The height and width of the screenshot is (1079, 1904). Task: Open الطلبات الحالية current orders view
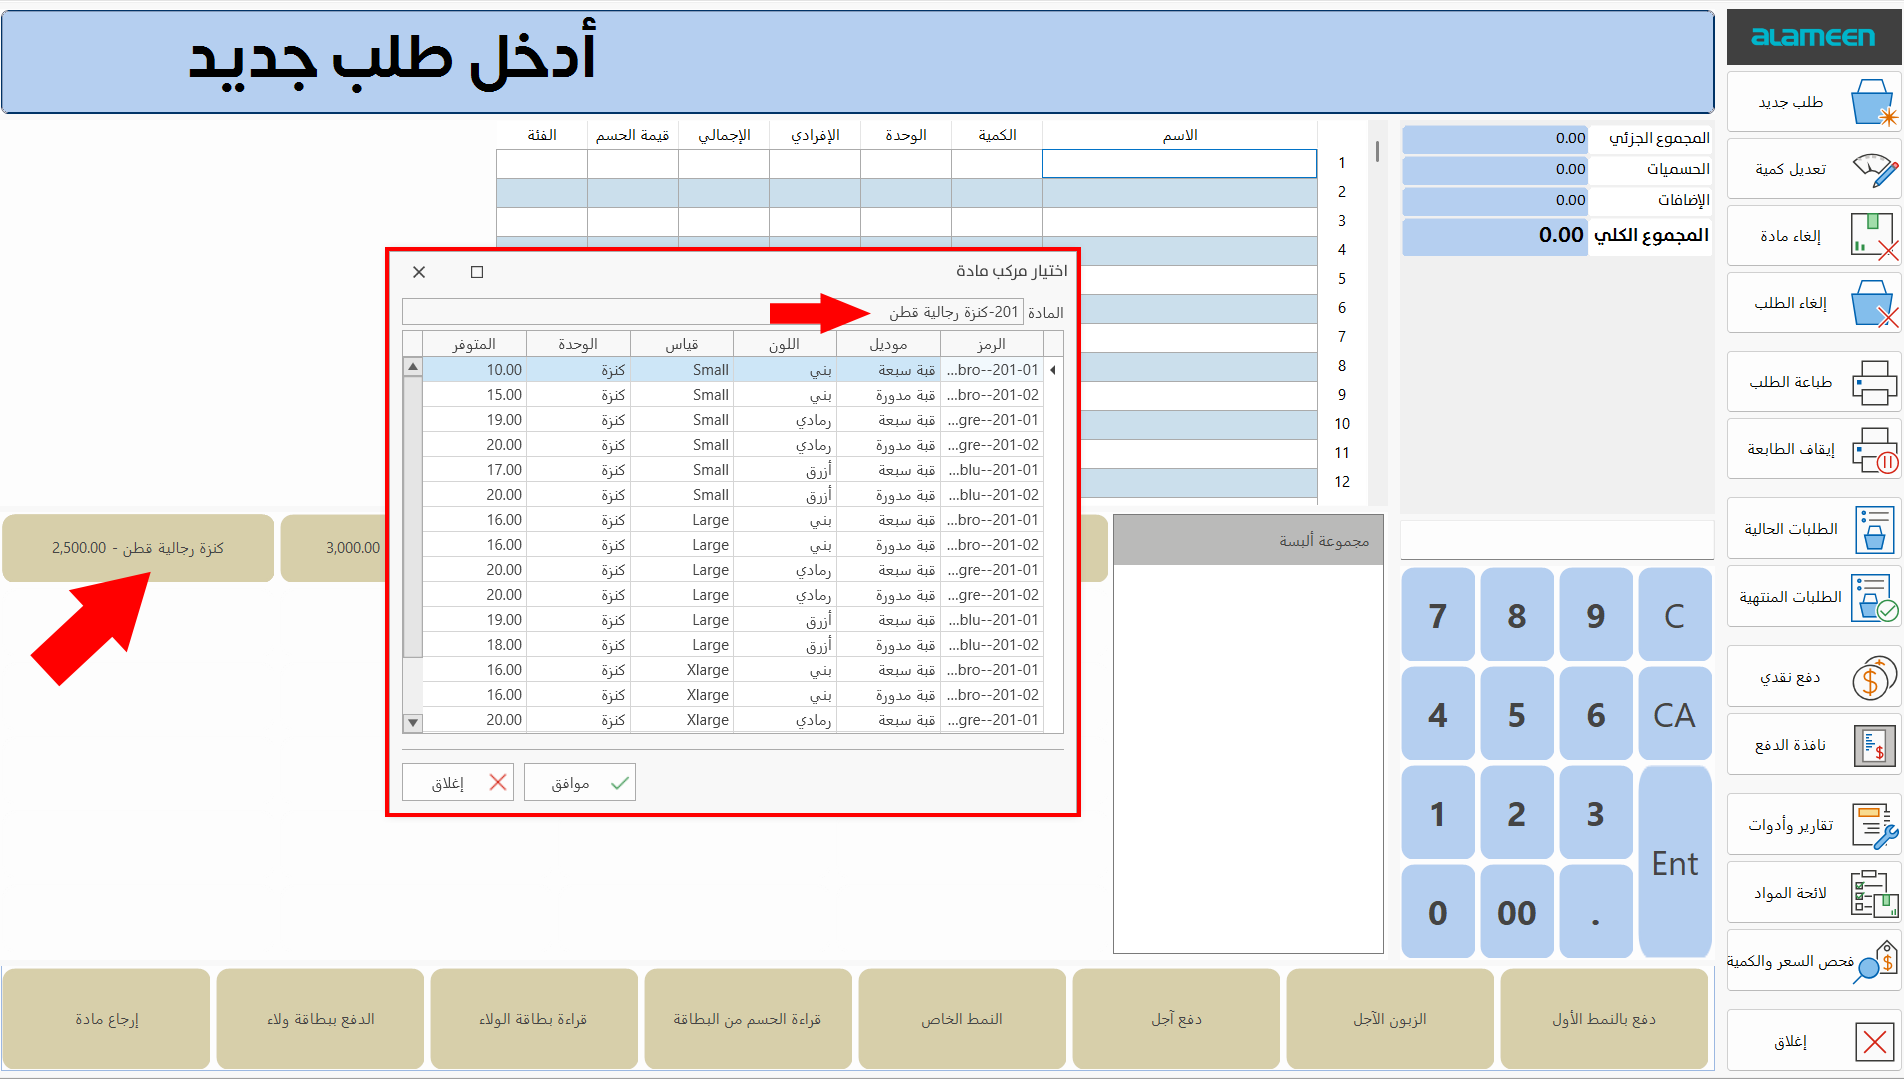(x=1812, y=528)
